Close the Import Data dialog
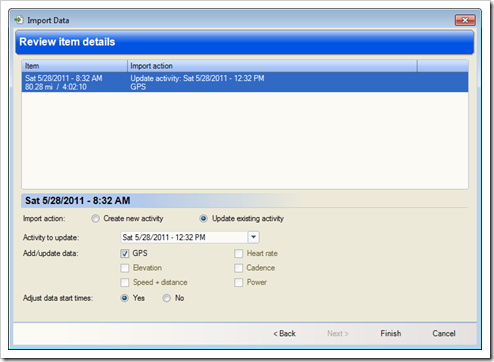The height and width of the screenshot is (362, 494). 465,20
